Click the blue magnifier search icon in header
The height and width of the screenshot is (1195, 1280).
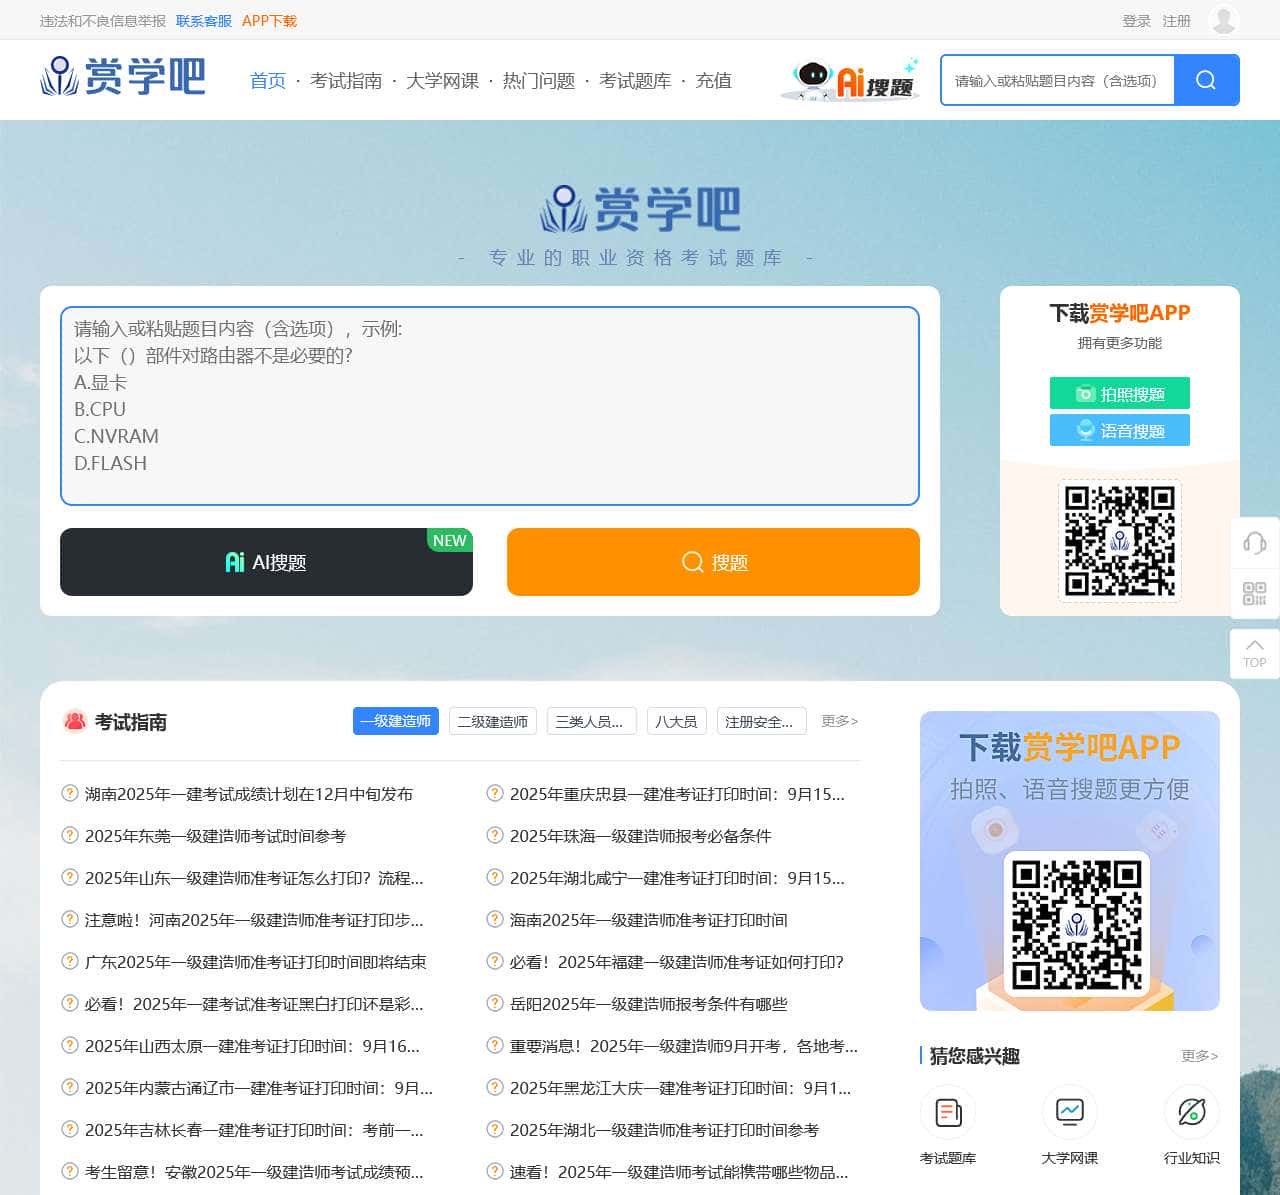pyautogui.click(x=1206, y=80)
